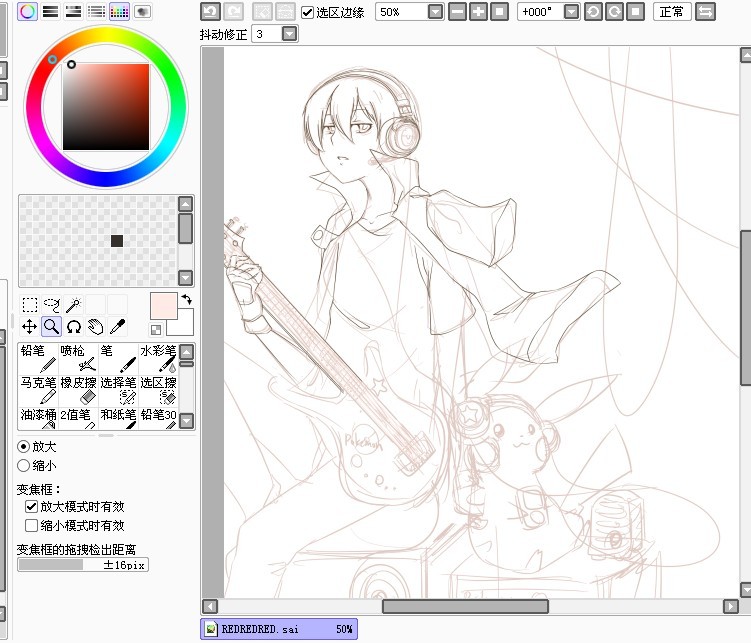Toggle the custom swatches panel
The width and height of the screenshot is (751, 643).
tap(119, 11)
